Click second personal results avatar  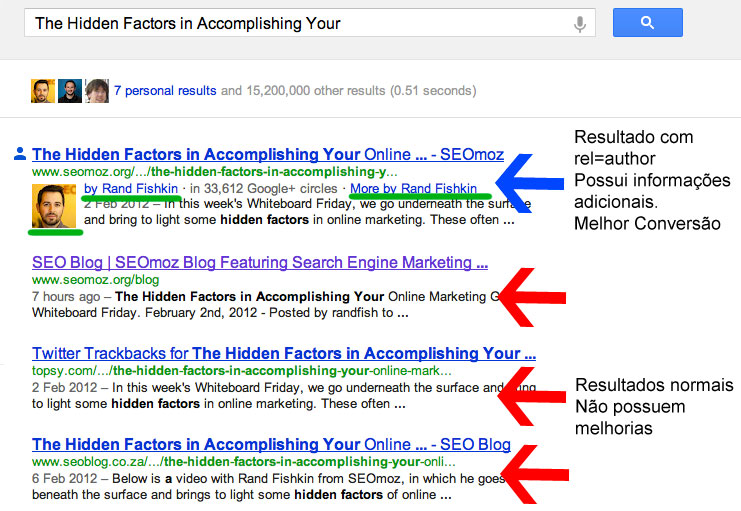69,91
